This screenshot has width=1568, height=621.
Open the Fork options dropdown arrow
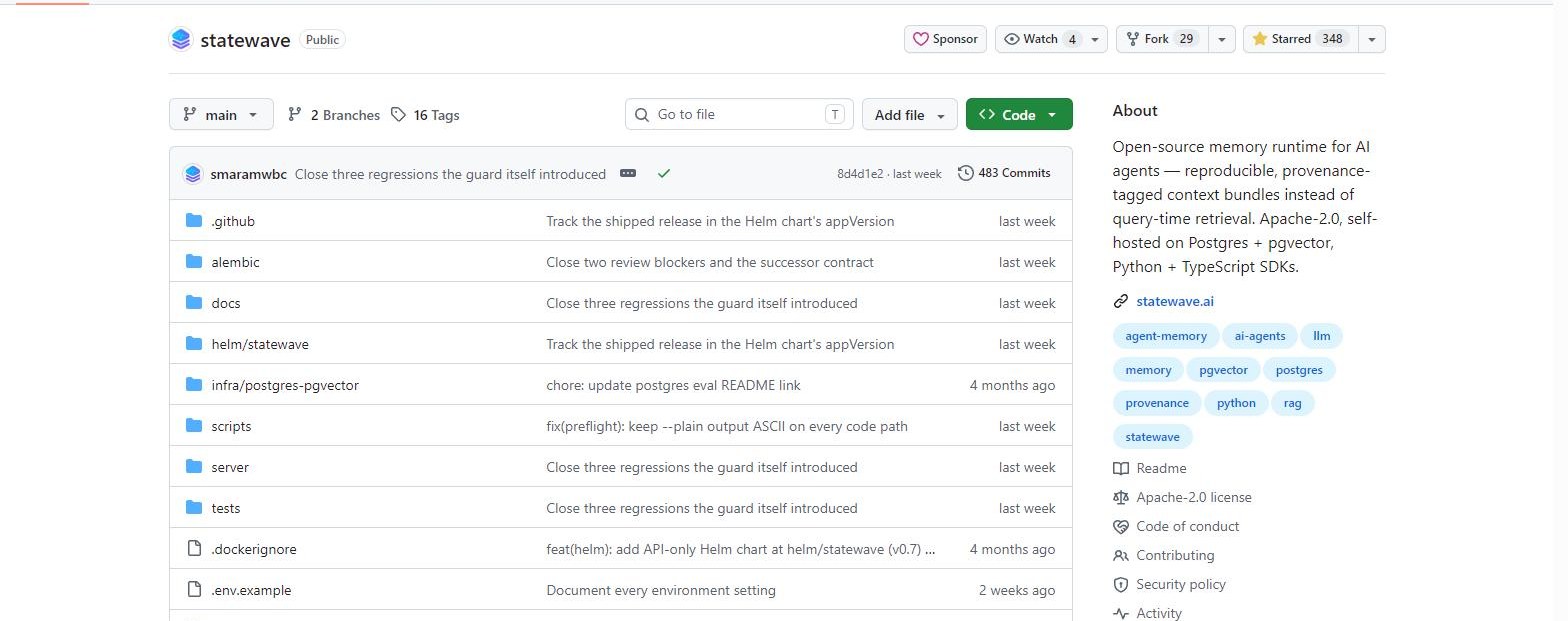tap(1221, 39)
